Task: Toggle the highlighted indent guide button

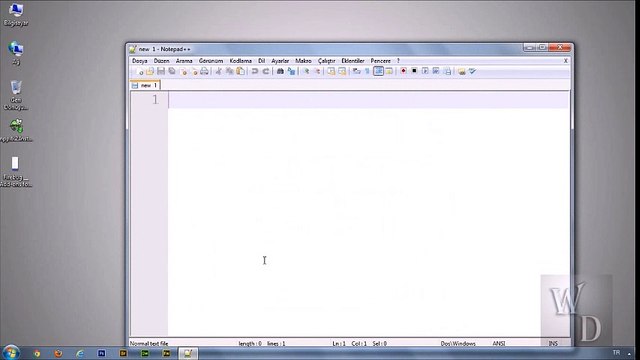Action: (378, 71)
